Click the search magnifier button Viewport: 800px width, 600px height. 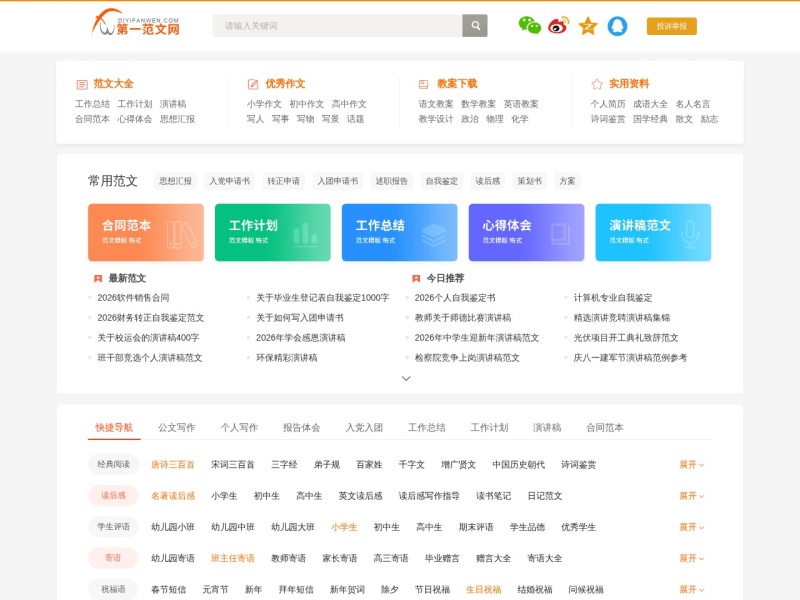point(475,26)
